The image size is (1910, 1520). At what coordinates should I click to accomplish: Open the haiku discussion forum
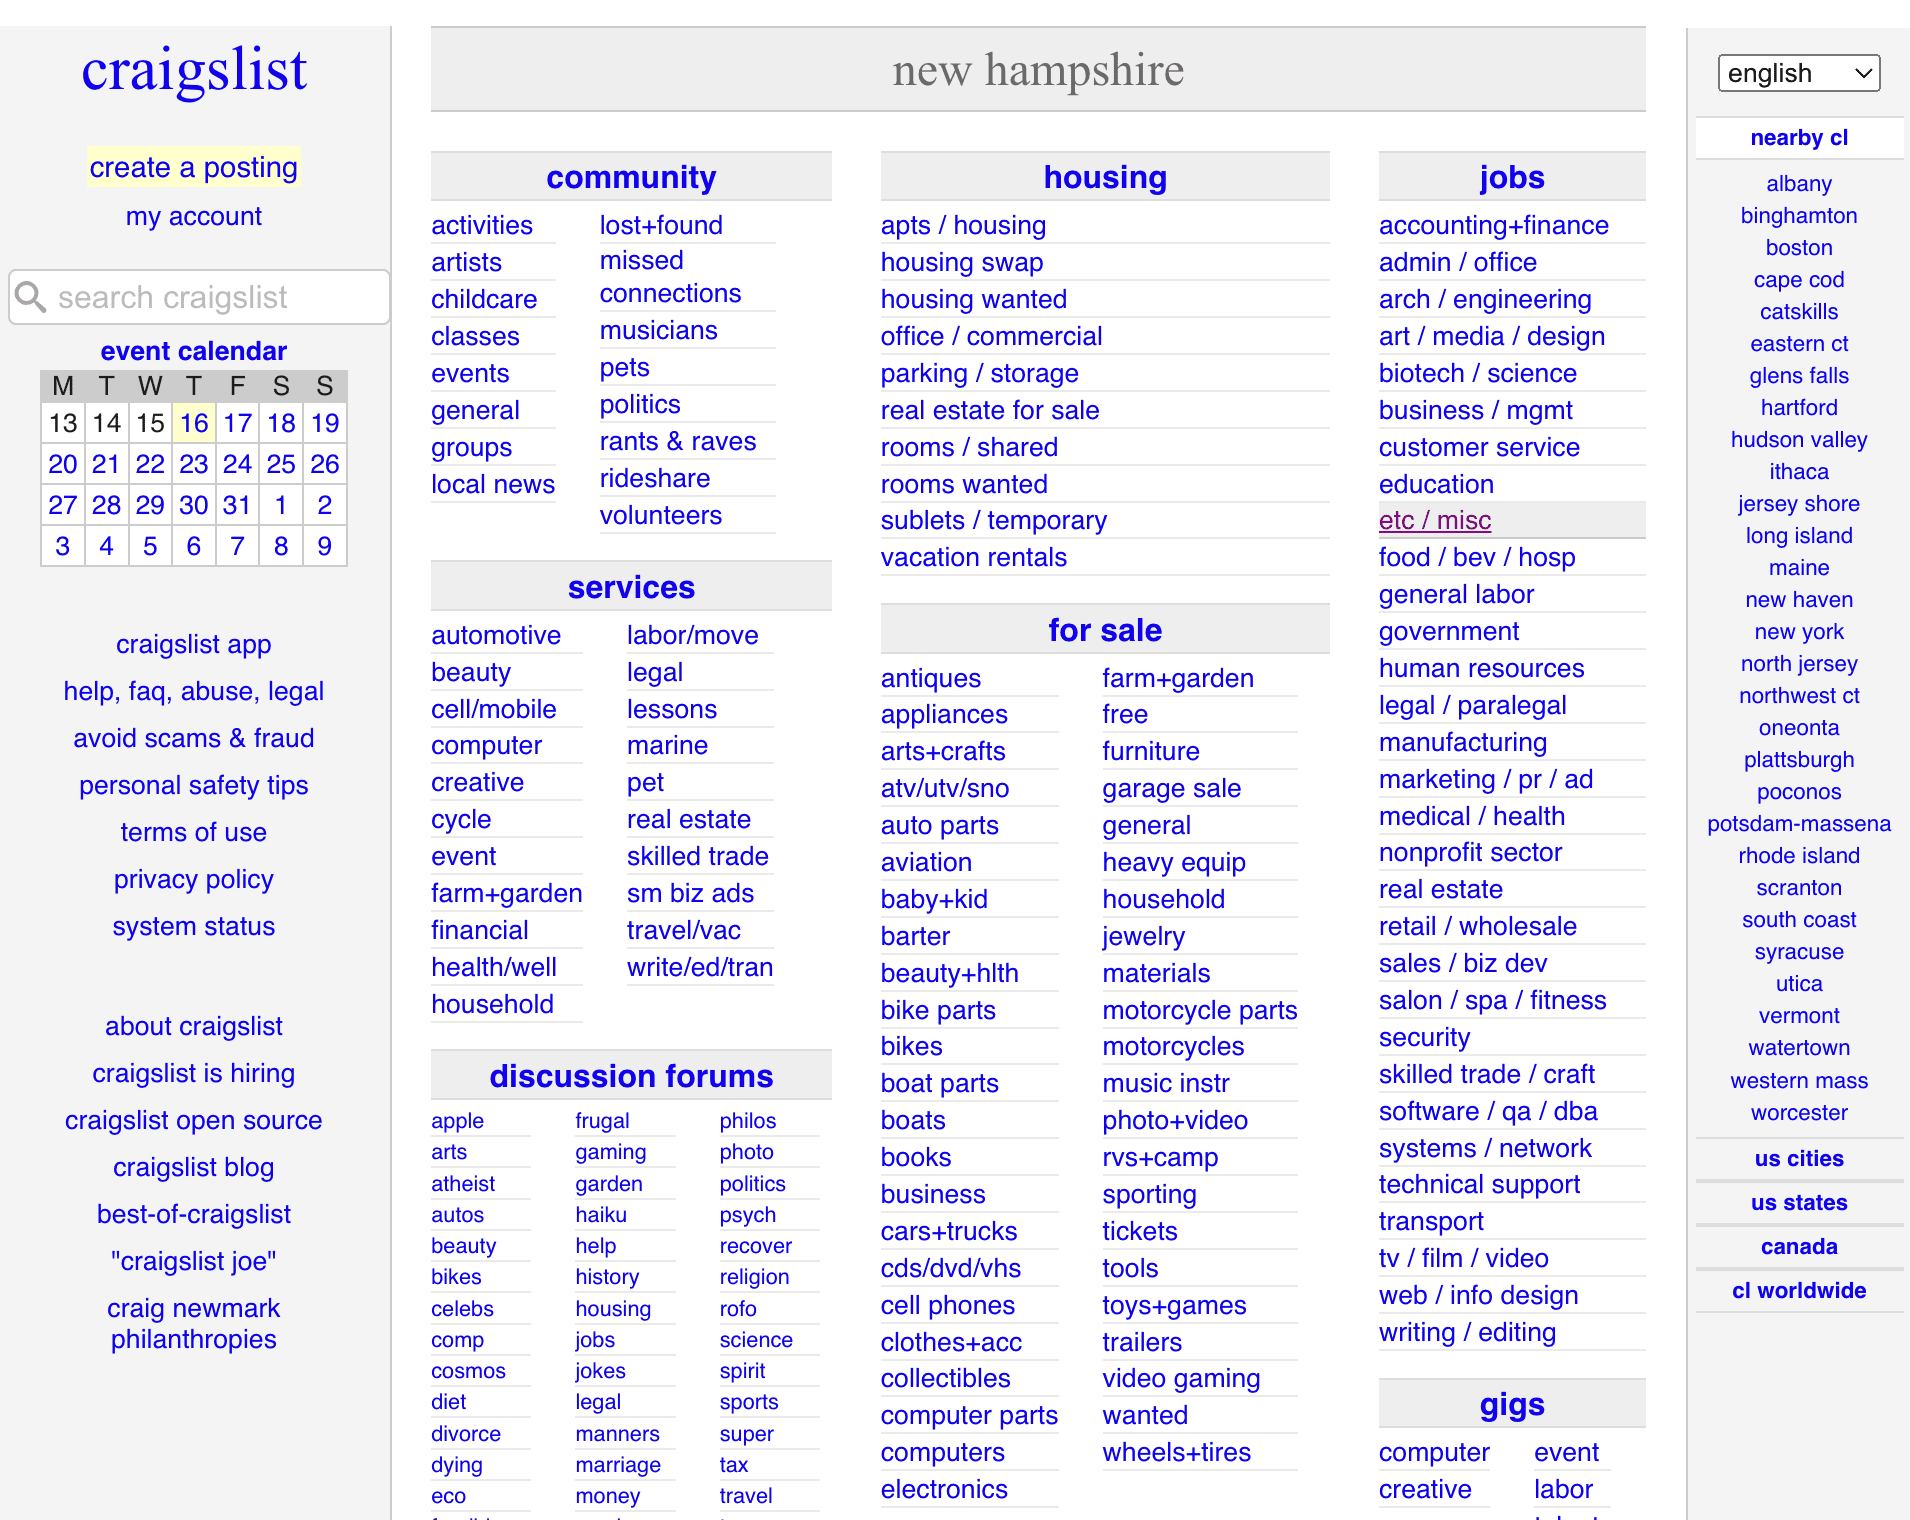(601, 1214)
